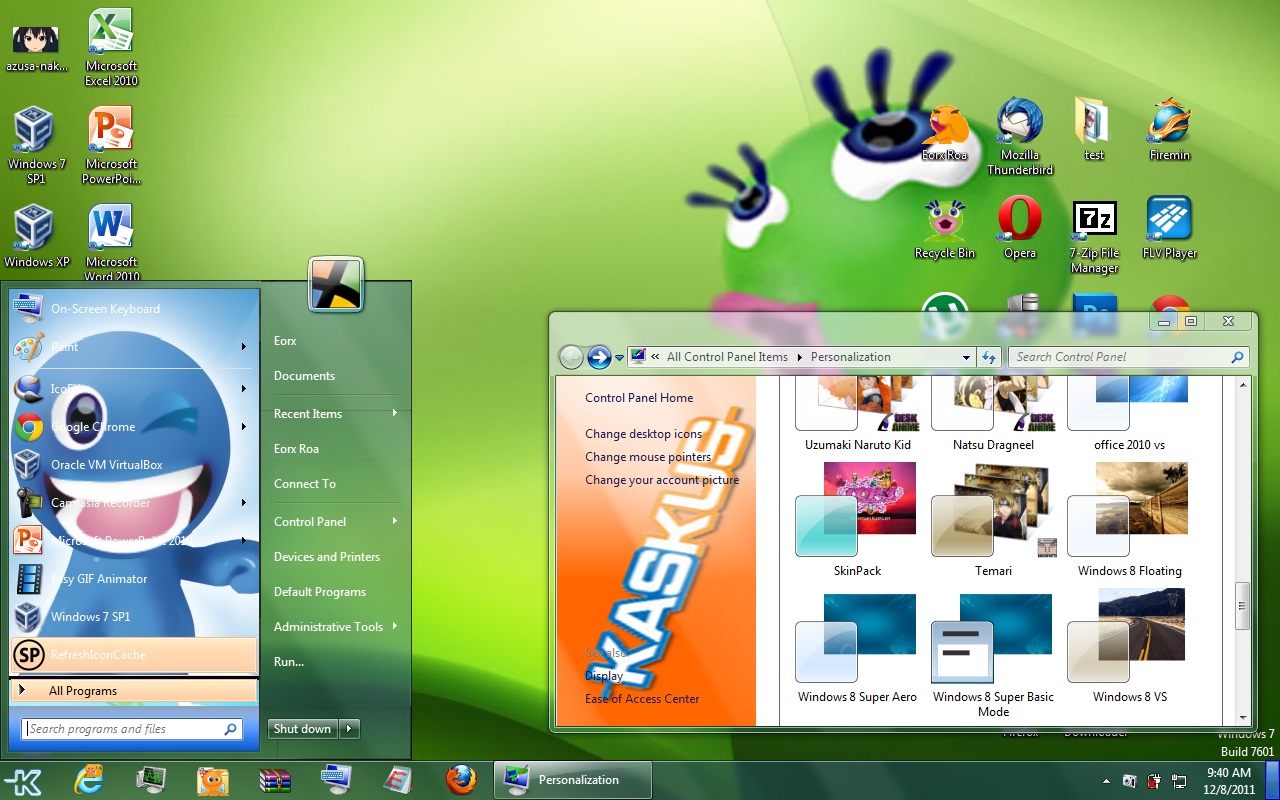Open Eorx Roa desktop icon

[944, 130]
